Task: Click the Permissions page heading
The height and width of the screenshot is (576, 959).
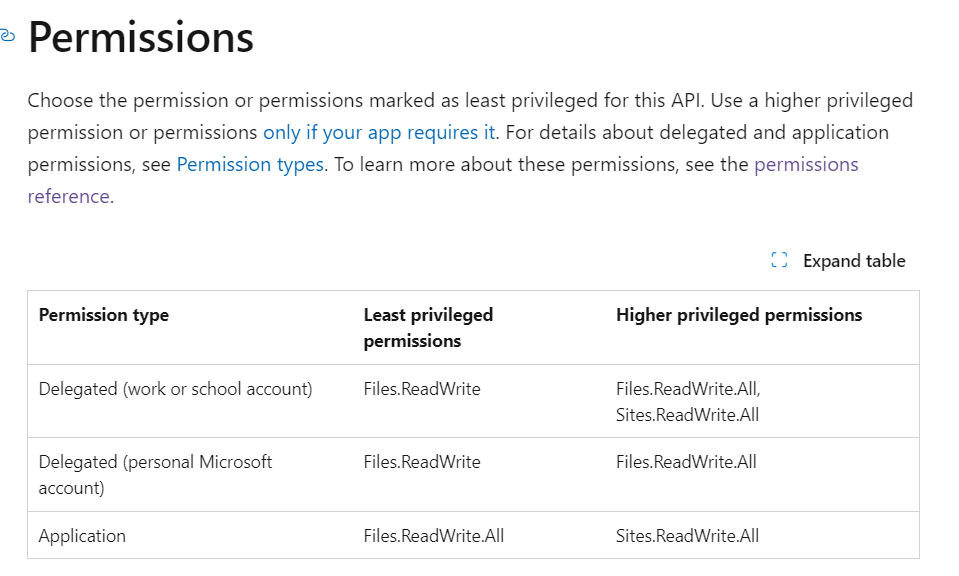Action: coord(141,38)
